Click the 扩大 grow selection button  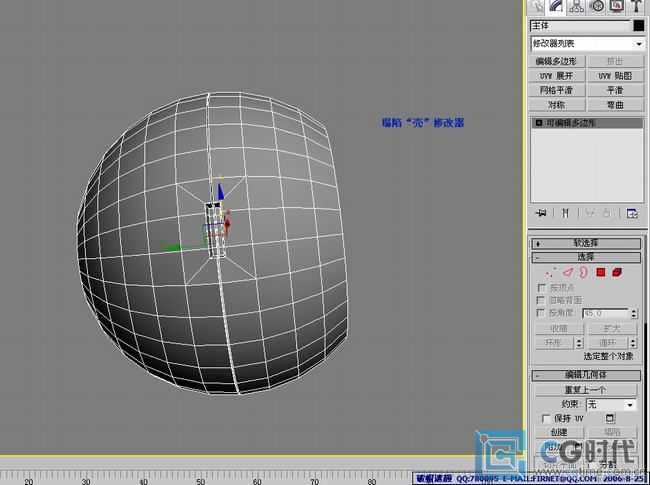[x=612, y=329]
